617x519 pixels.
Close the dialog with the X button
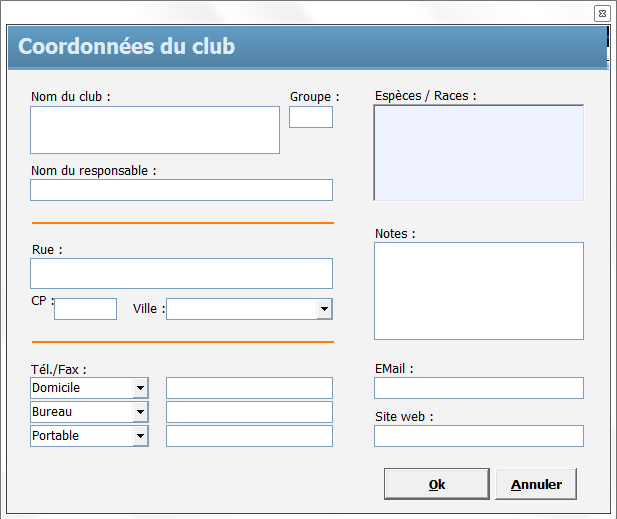click(x=602, y=13)
